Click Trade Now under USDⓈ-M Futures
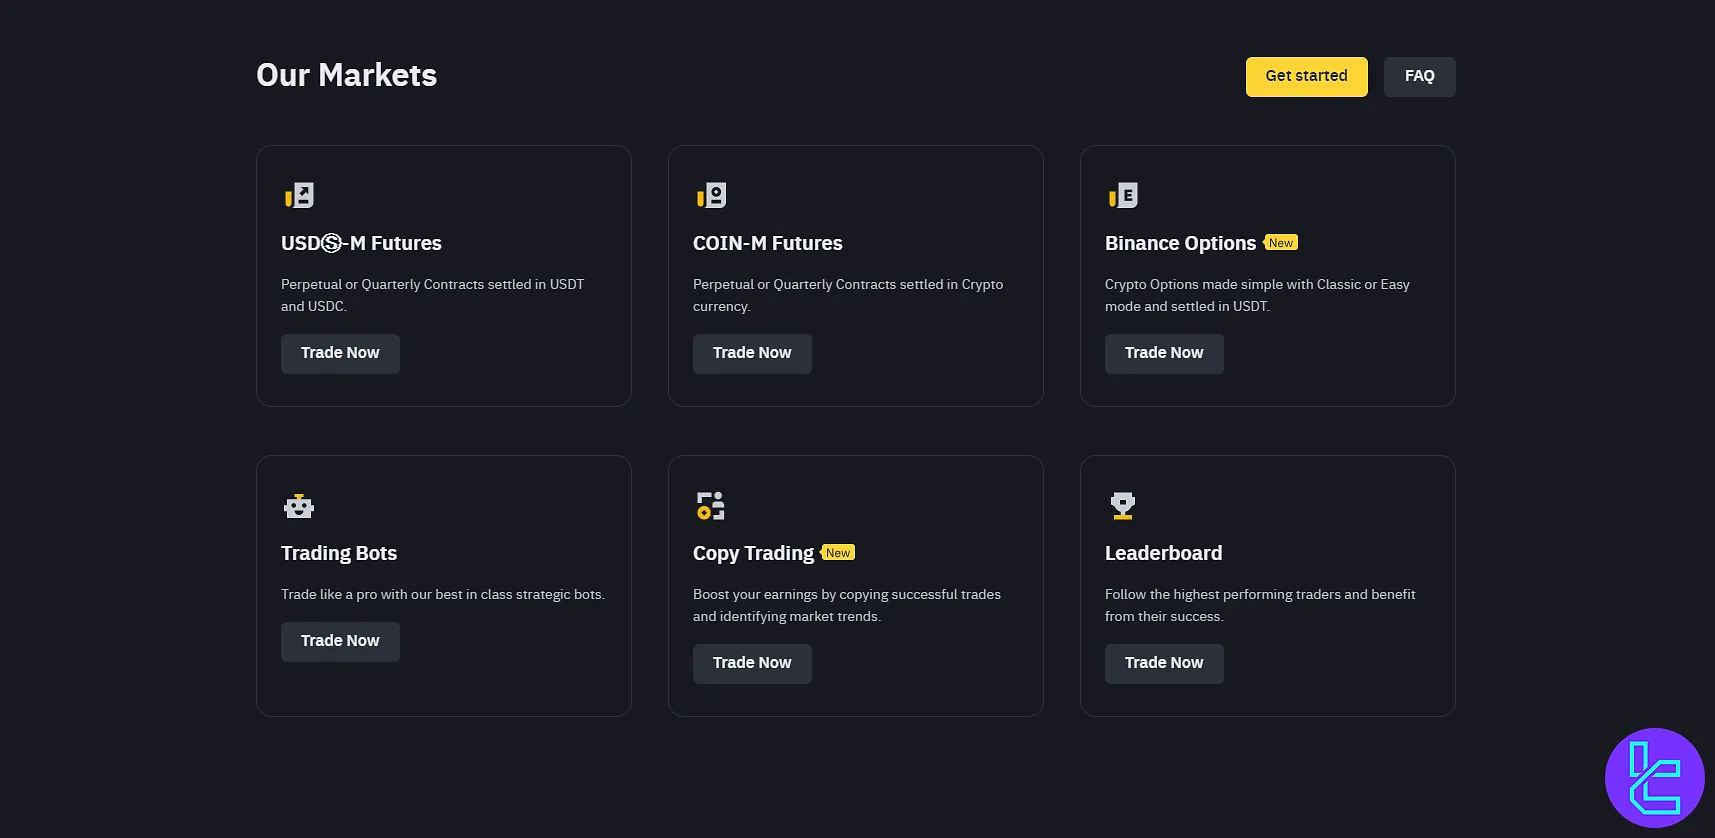 point(340,354)
